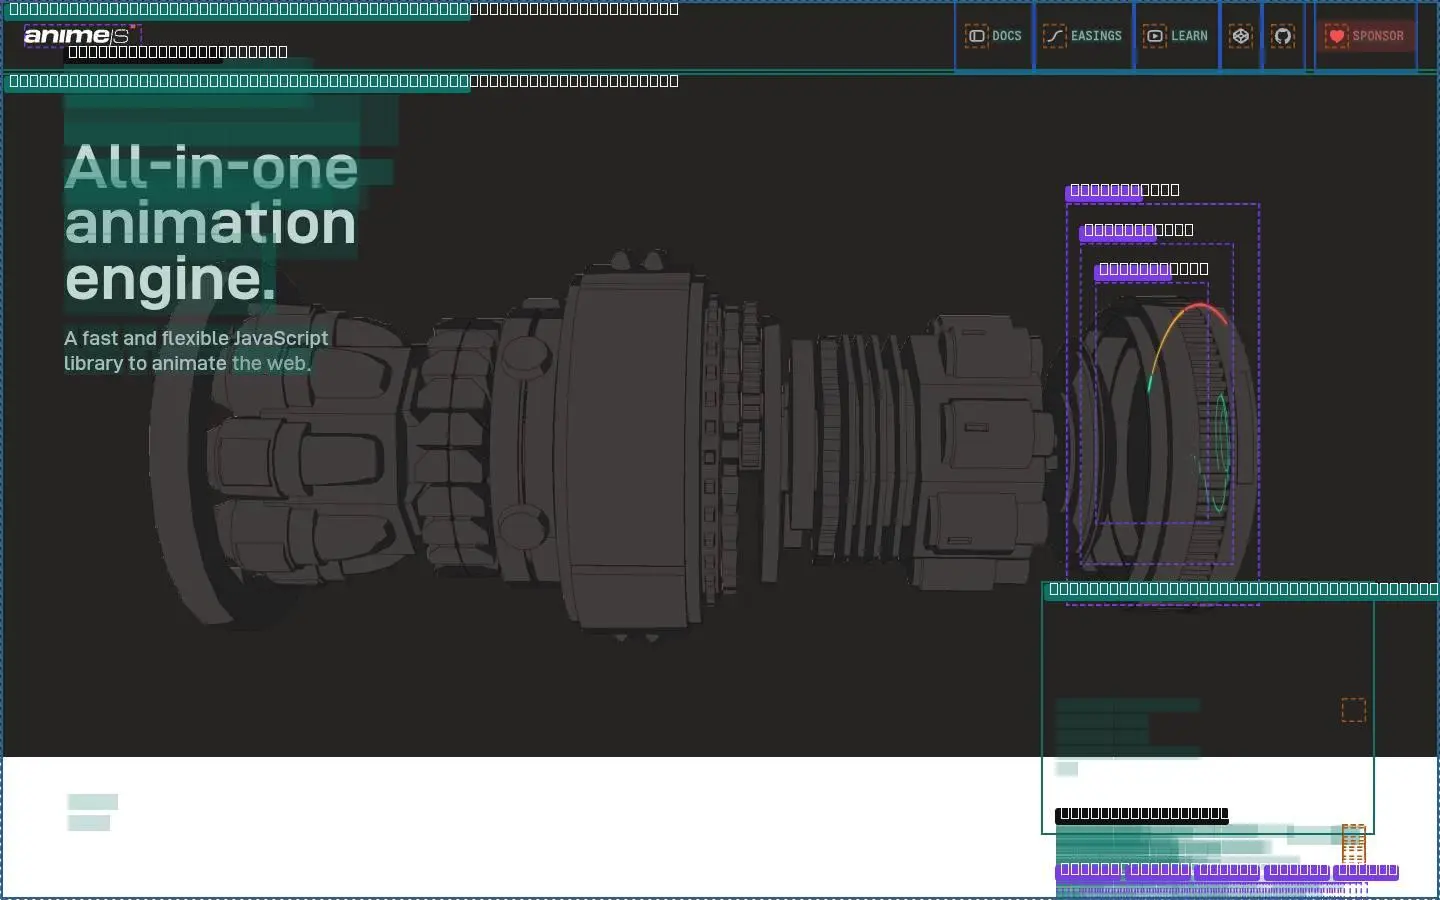The width and height of the screenshot is (1440, 900).
Task: Click the SPONSOR heart button
Action: (x=1365, y=36)
